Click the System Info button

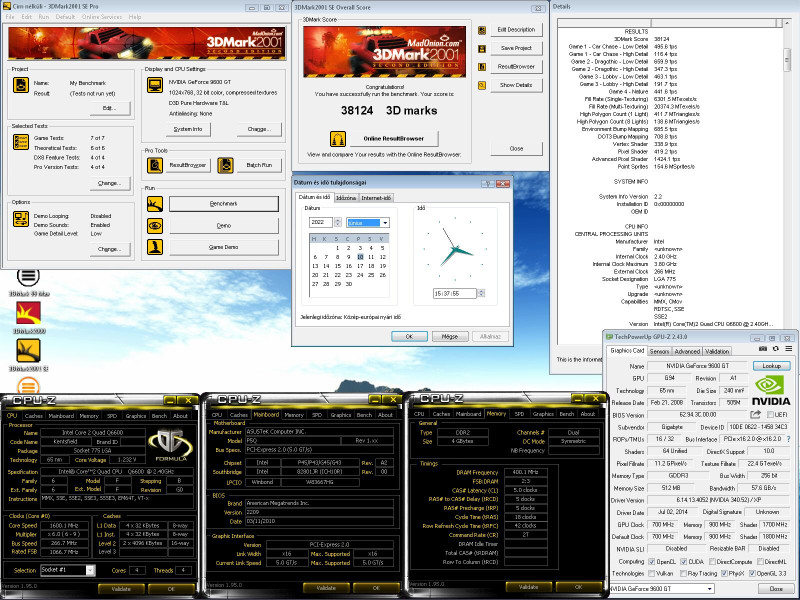(x=188, y=130)
